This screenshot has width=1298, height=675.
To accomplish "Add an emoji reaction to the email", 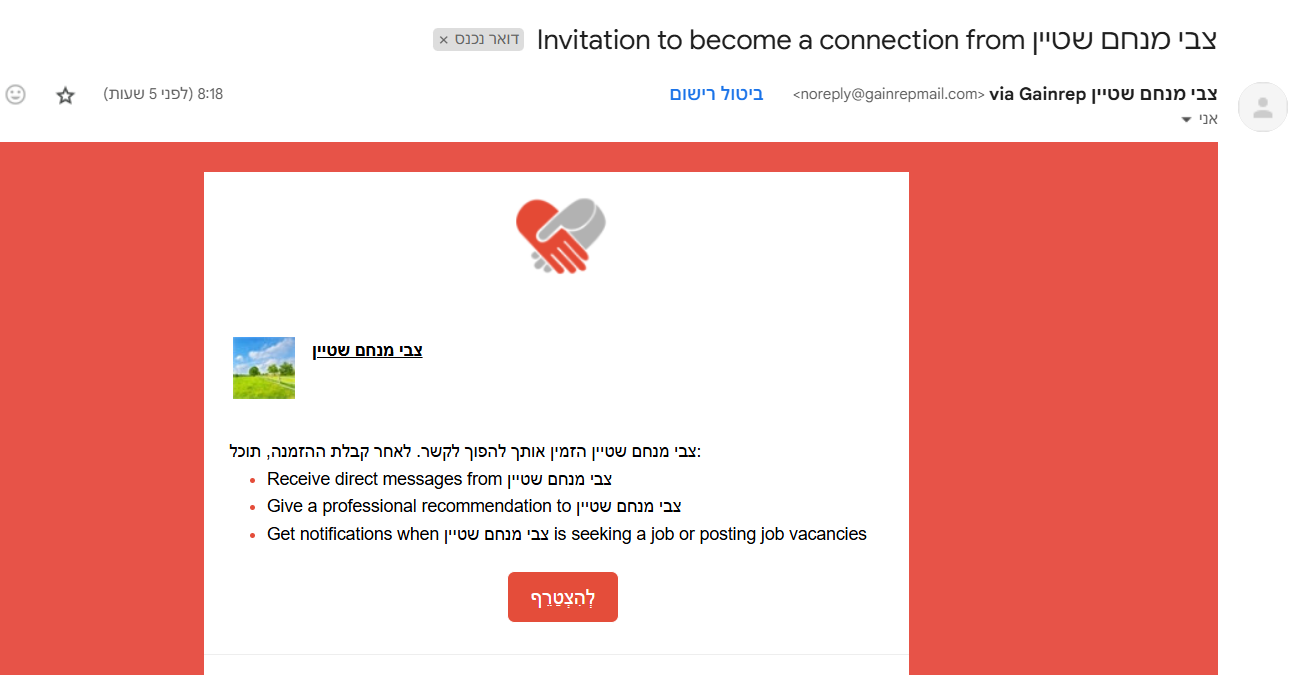I will click(x=16, y=95).
